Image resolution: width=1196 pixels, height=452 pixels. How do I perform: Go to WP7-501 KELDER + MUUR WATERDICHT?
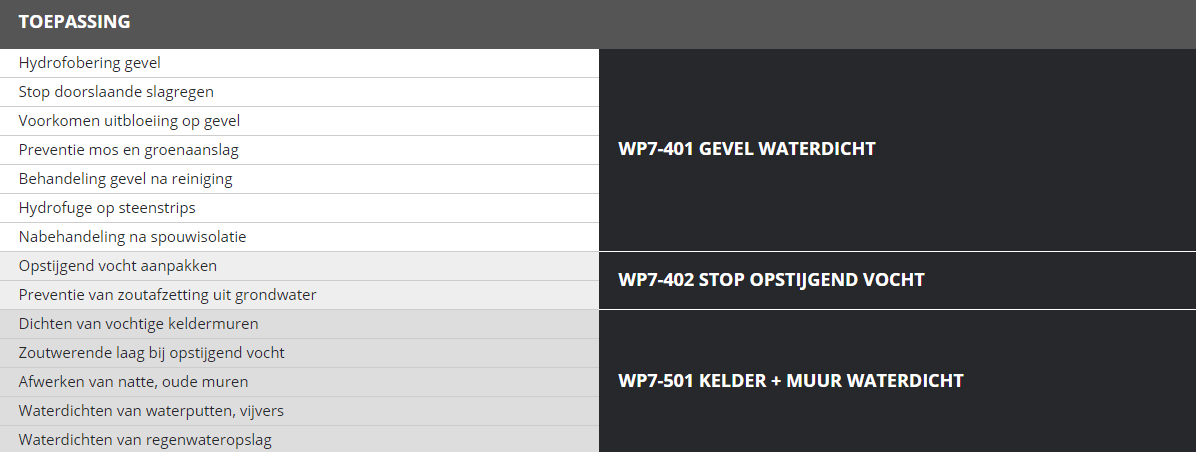[791, 381]
